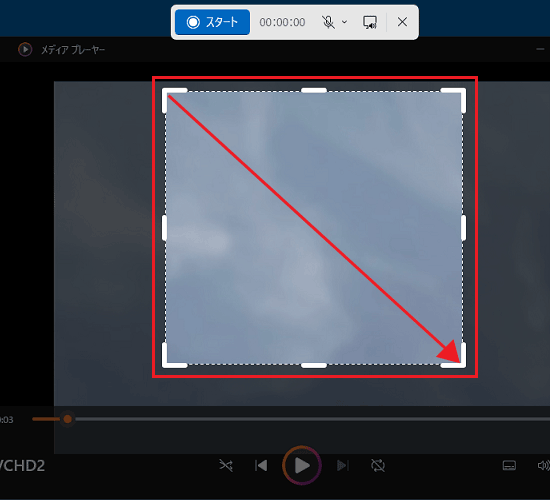This screenshot has width=550, height=500.
Task: Start recording with the スタート button
Action: click(x=213, y=22)
